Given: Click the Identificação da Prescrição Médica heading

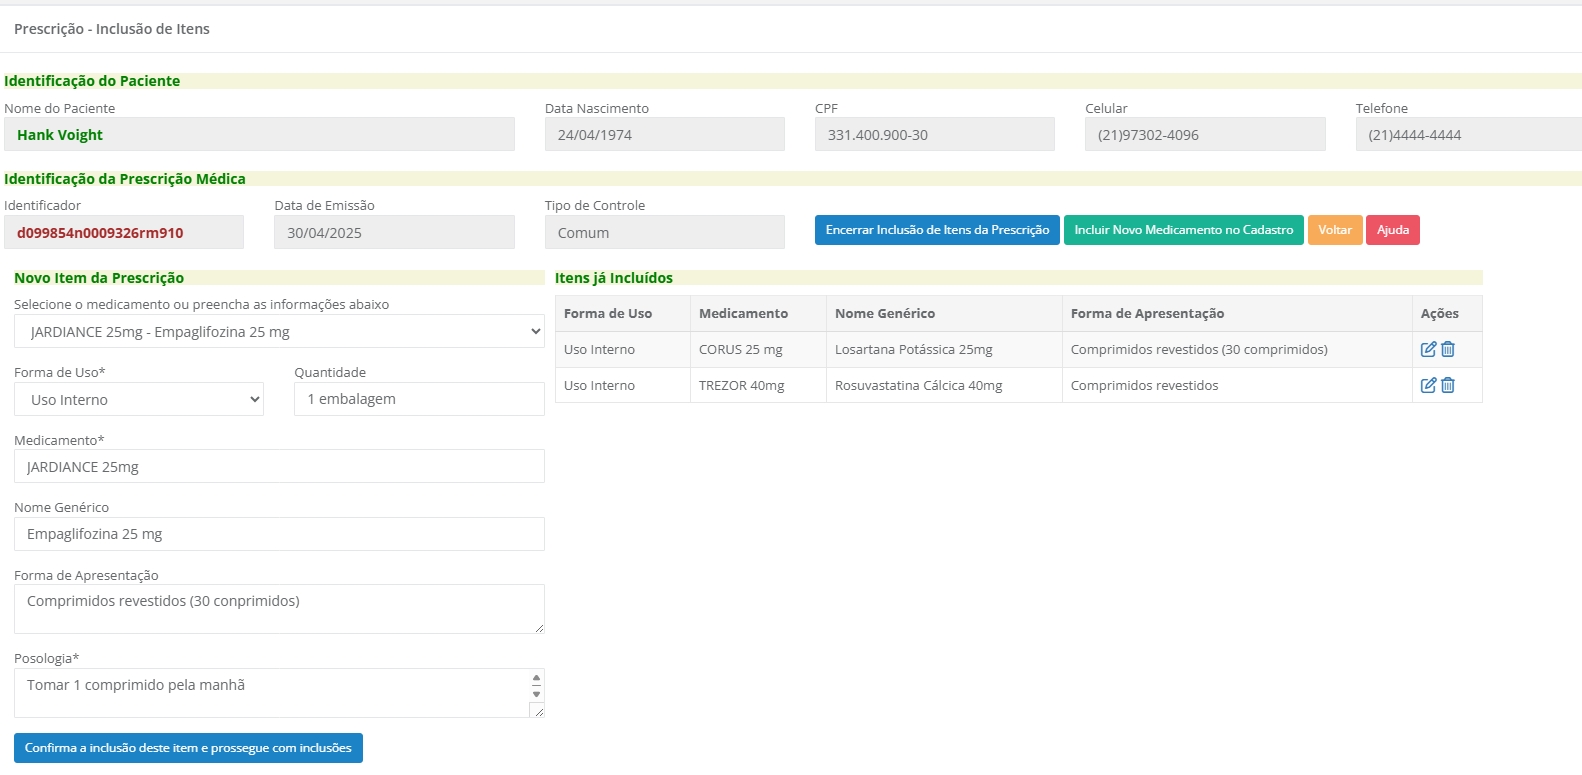Looking at the screenshot, I should coord(125,179).
